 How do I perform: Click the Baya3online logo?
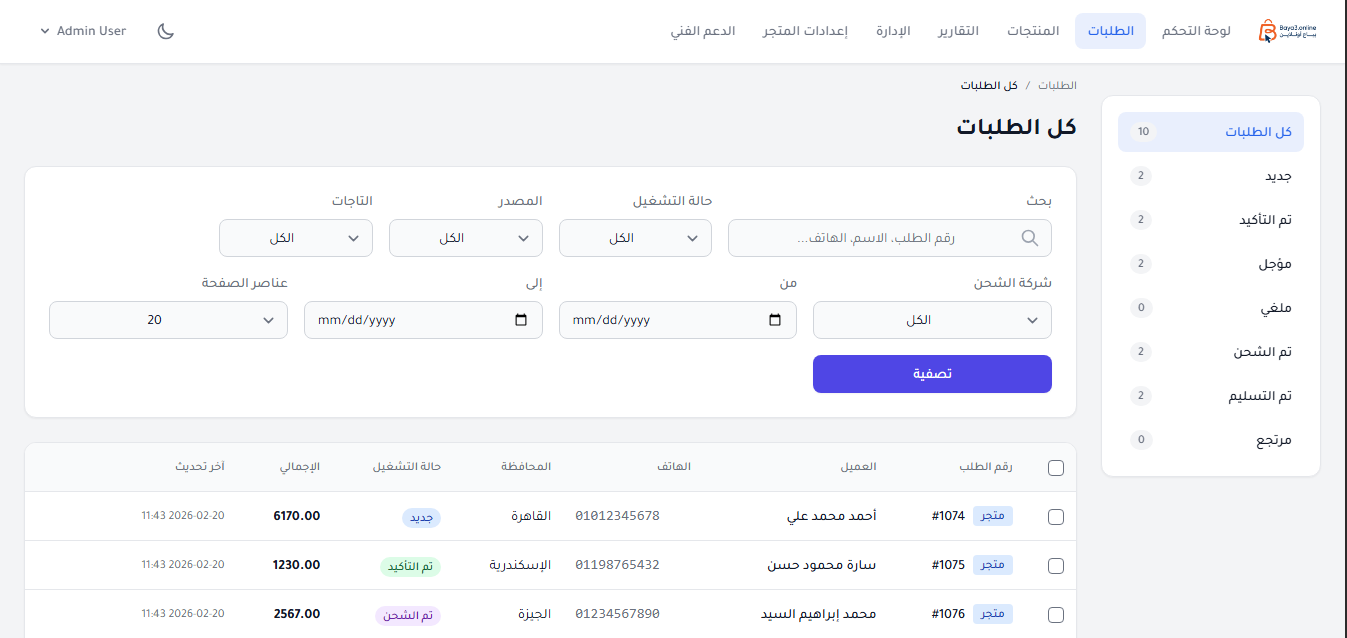(x=1289, y=30)
